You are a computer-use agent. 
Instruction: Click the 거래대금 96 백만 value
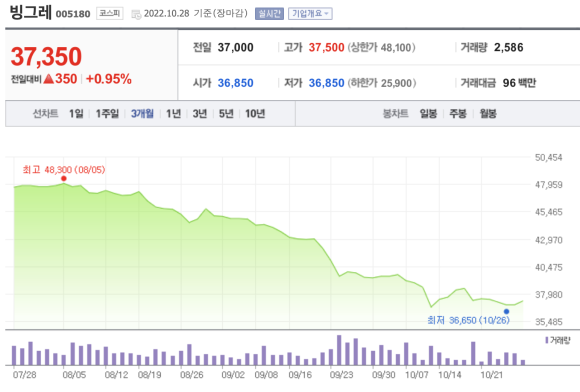[519, 83]
